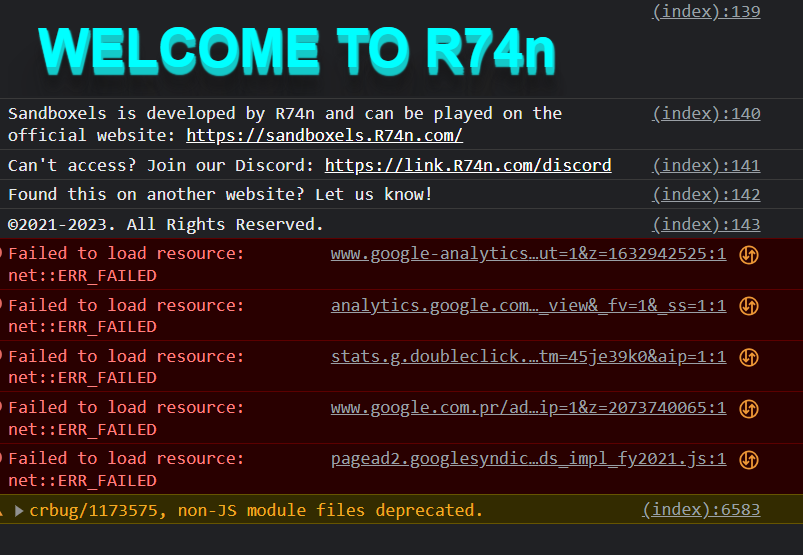Screen dimensions: 803x555
Task: Open source link (index):6583
Action: tap(701, 509)
